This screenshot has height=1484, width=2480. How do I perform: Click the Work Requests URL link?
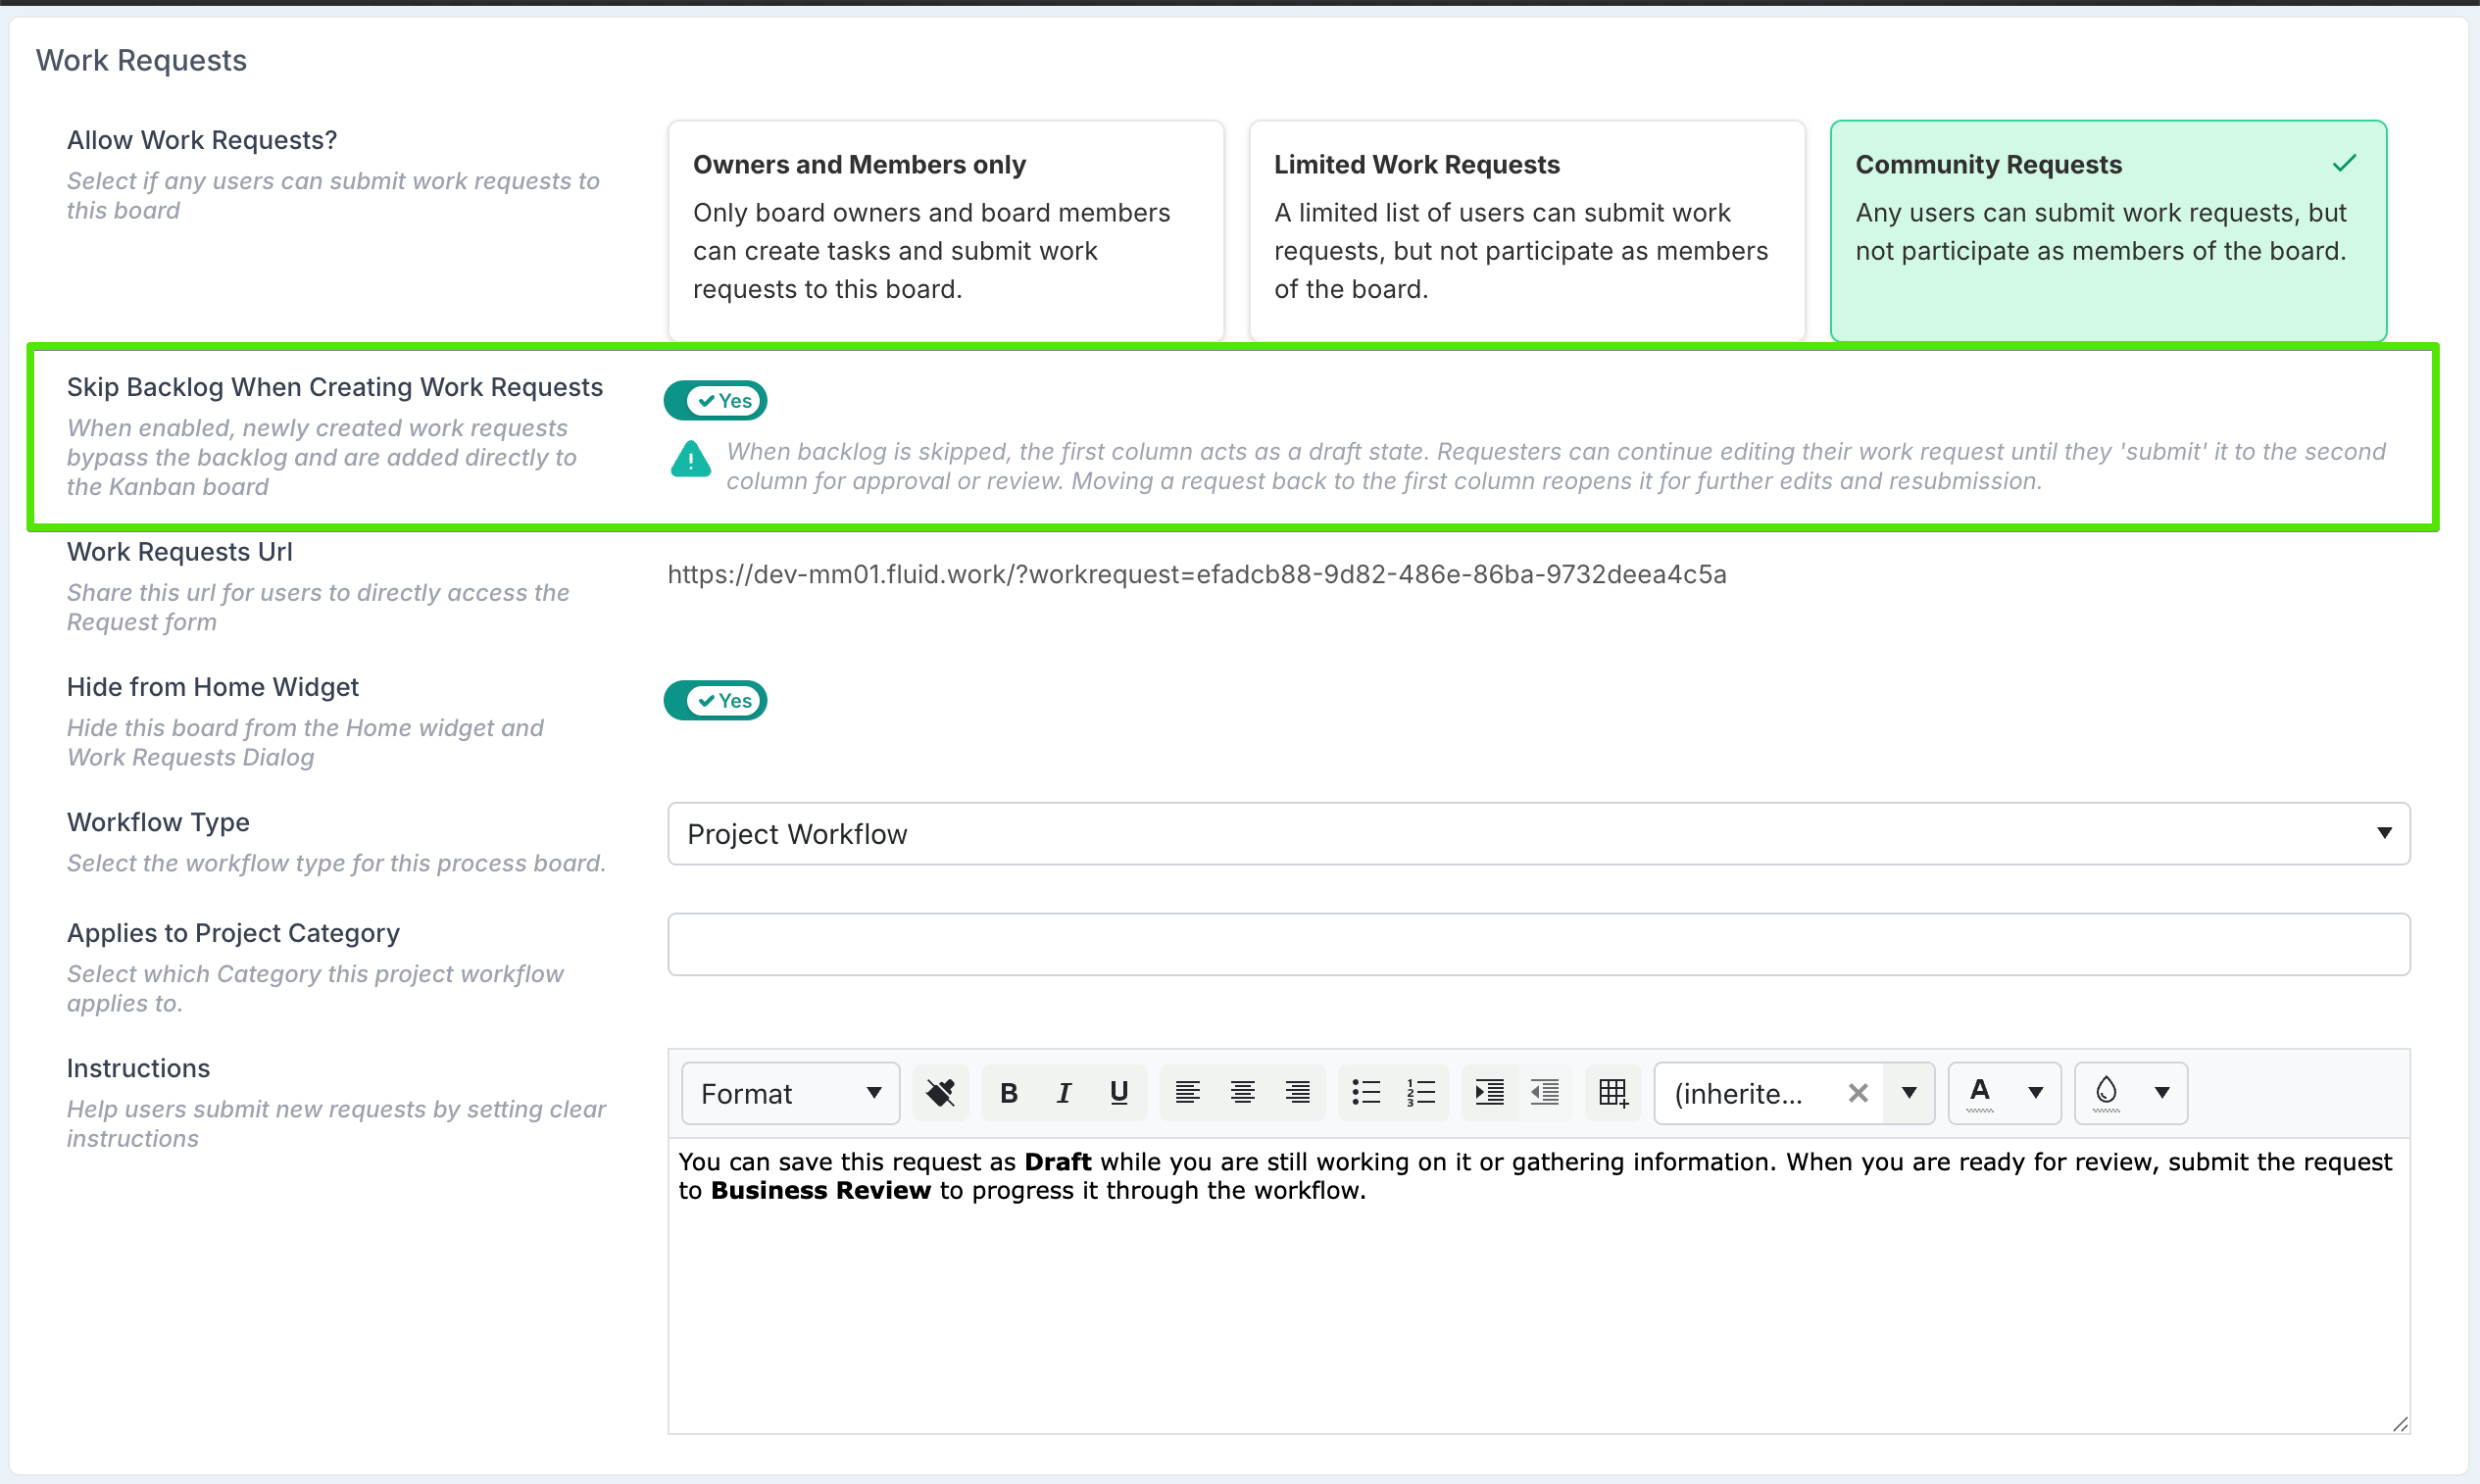point(1196,575)
